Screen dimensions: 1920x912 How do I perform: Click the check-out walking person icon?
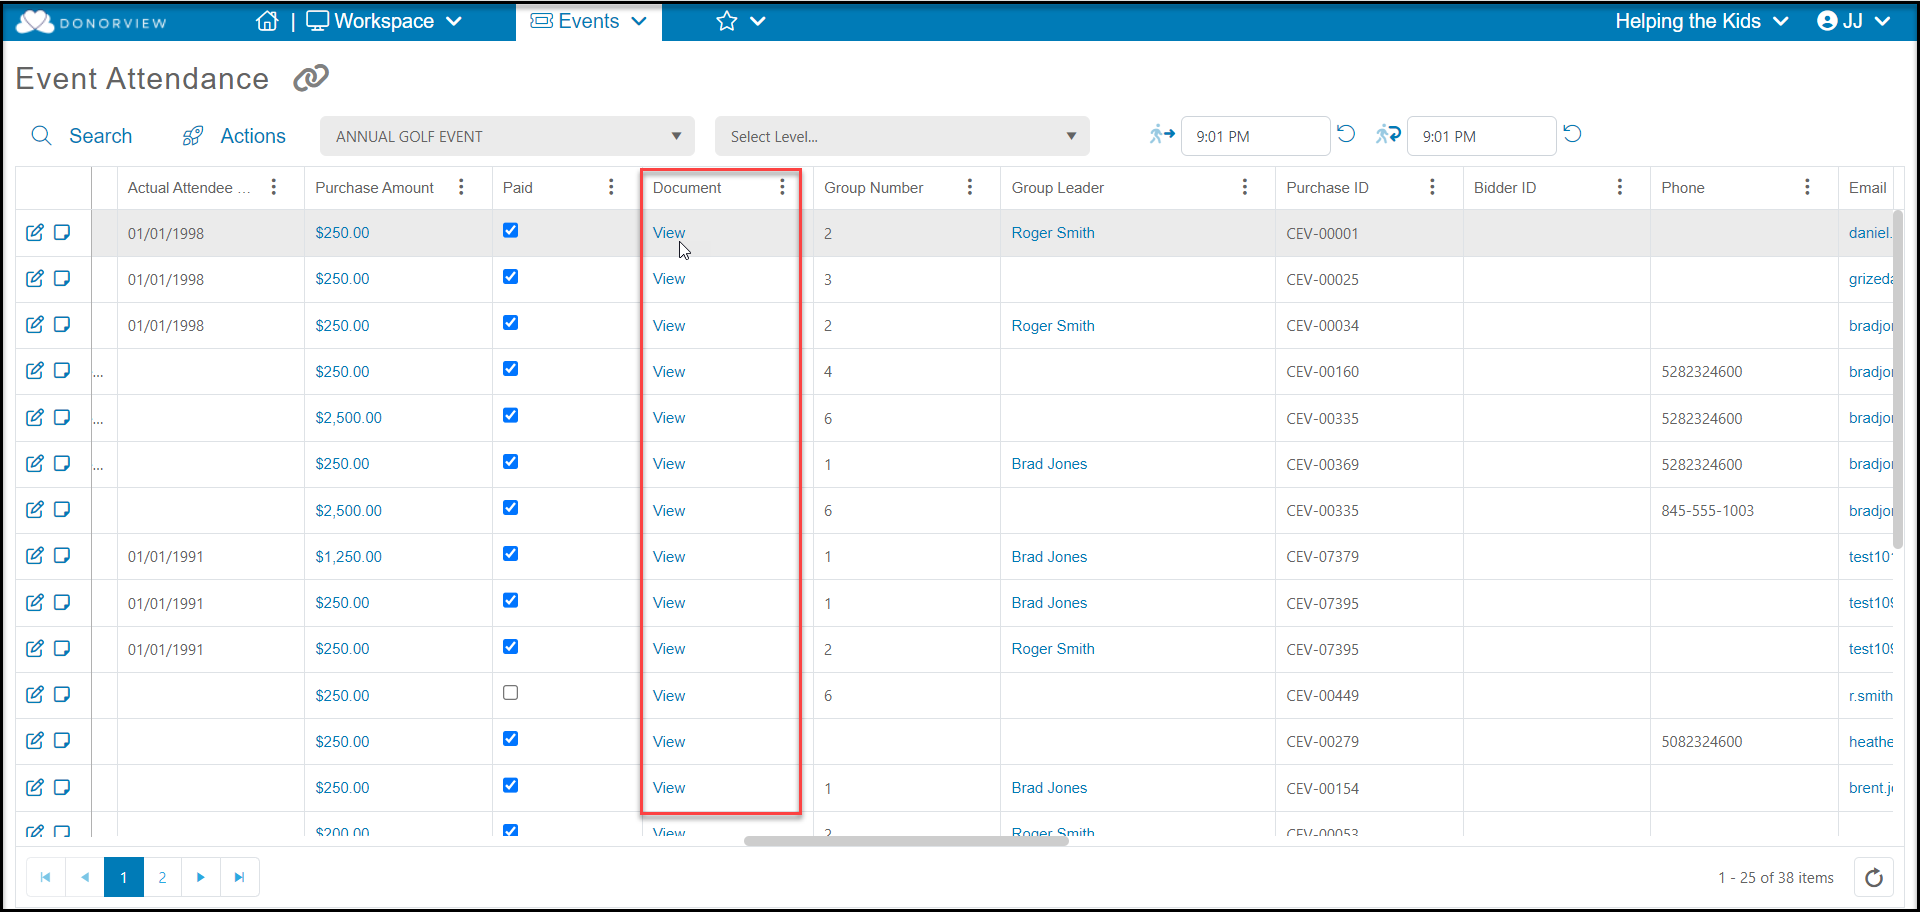[x=1388, y=134]
